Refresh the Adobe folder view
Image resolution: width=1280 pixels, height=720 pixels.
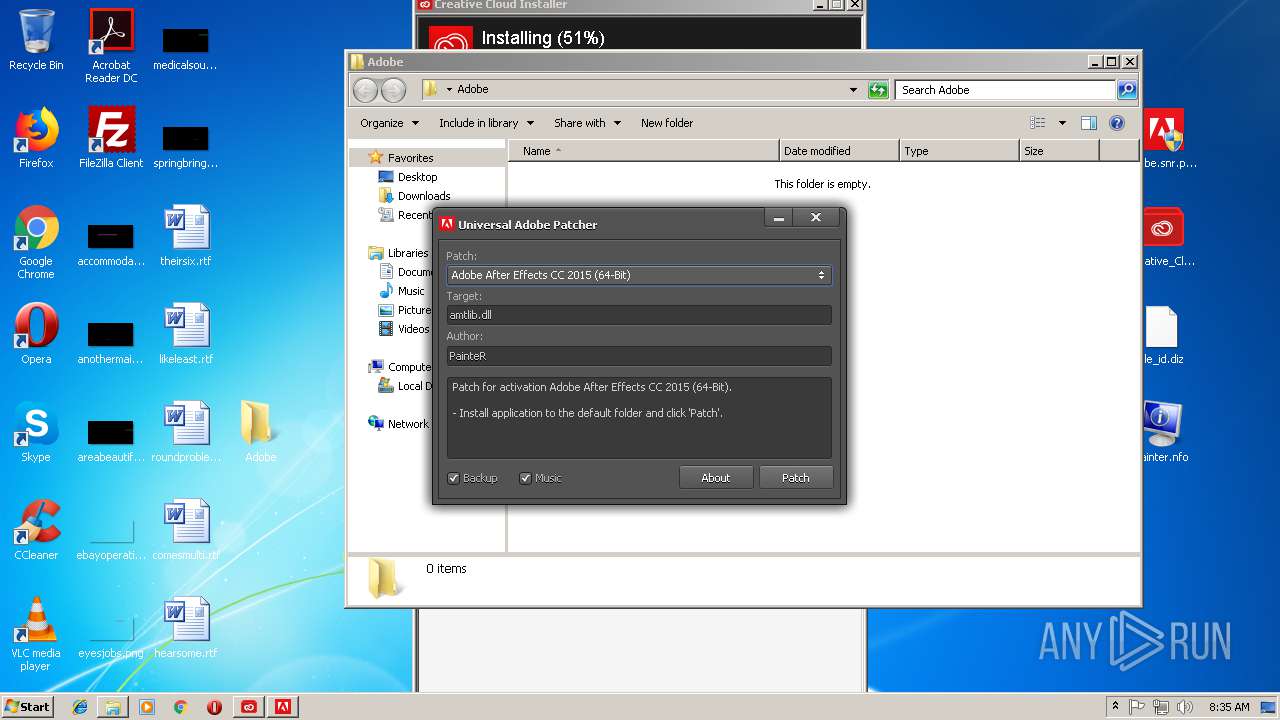pos(878,90)
